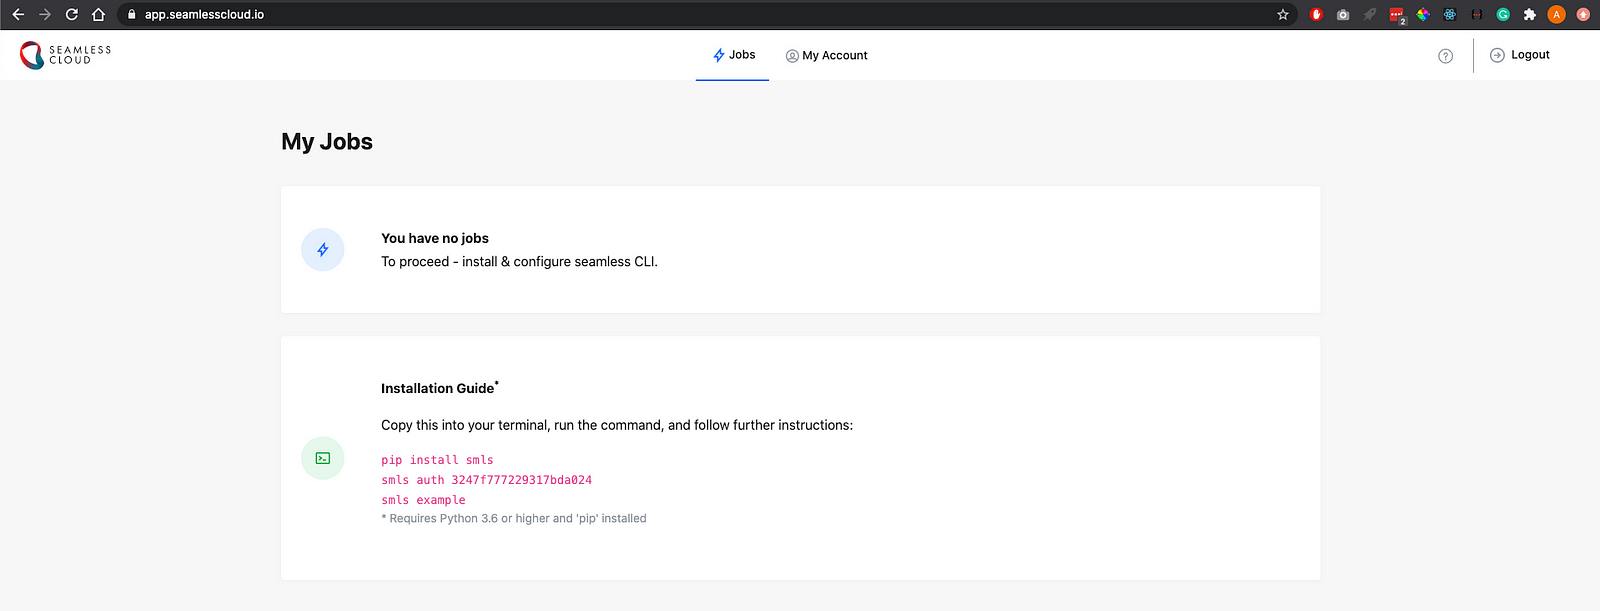Open the help question mark icon
Screen dimensions: 1600x611
(1445, 56)
